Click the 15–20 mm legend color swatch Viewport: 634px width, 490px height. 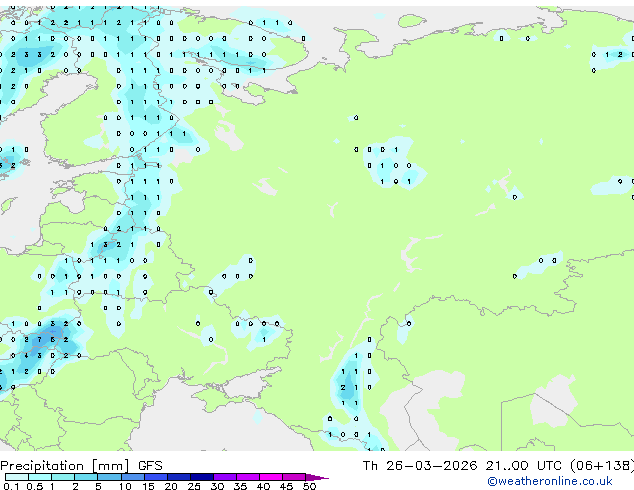pyautogui.click(x=156, y=477)
